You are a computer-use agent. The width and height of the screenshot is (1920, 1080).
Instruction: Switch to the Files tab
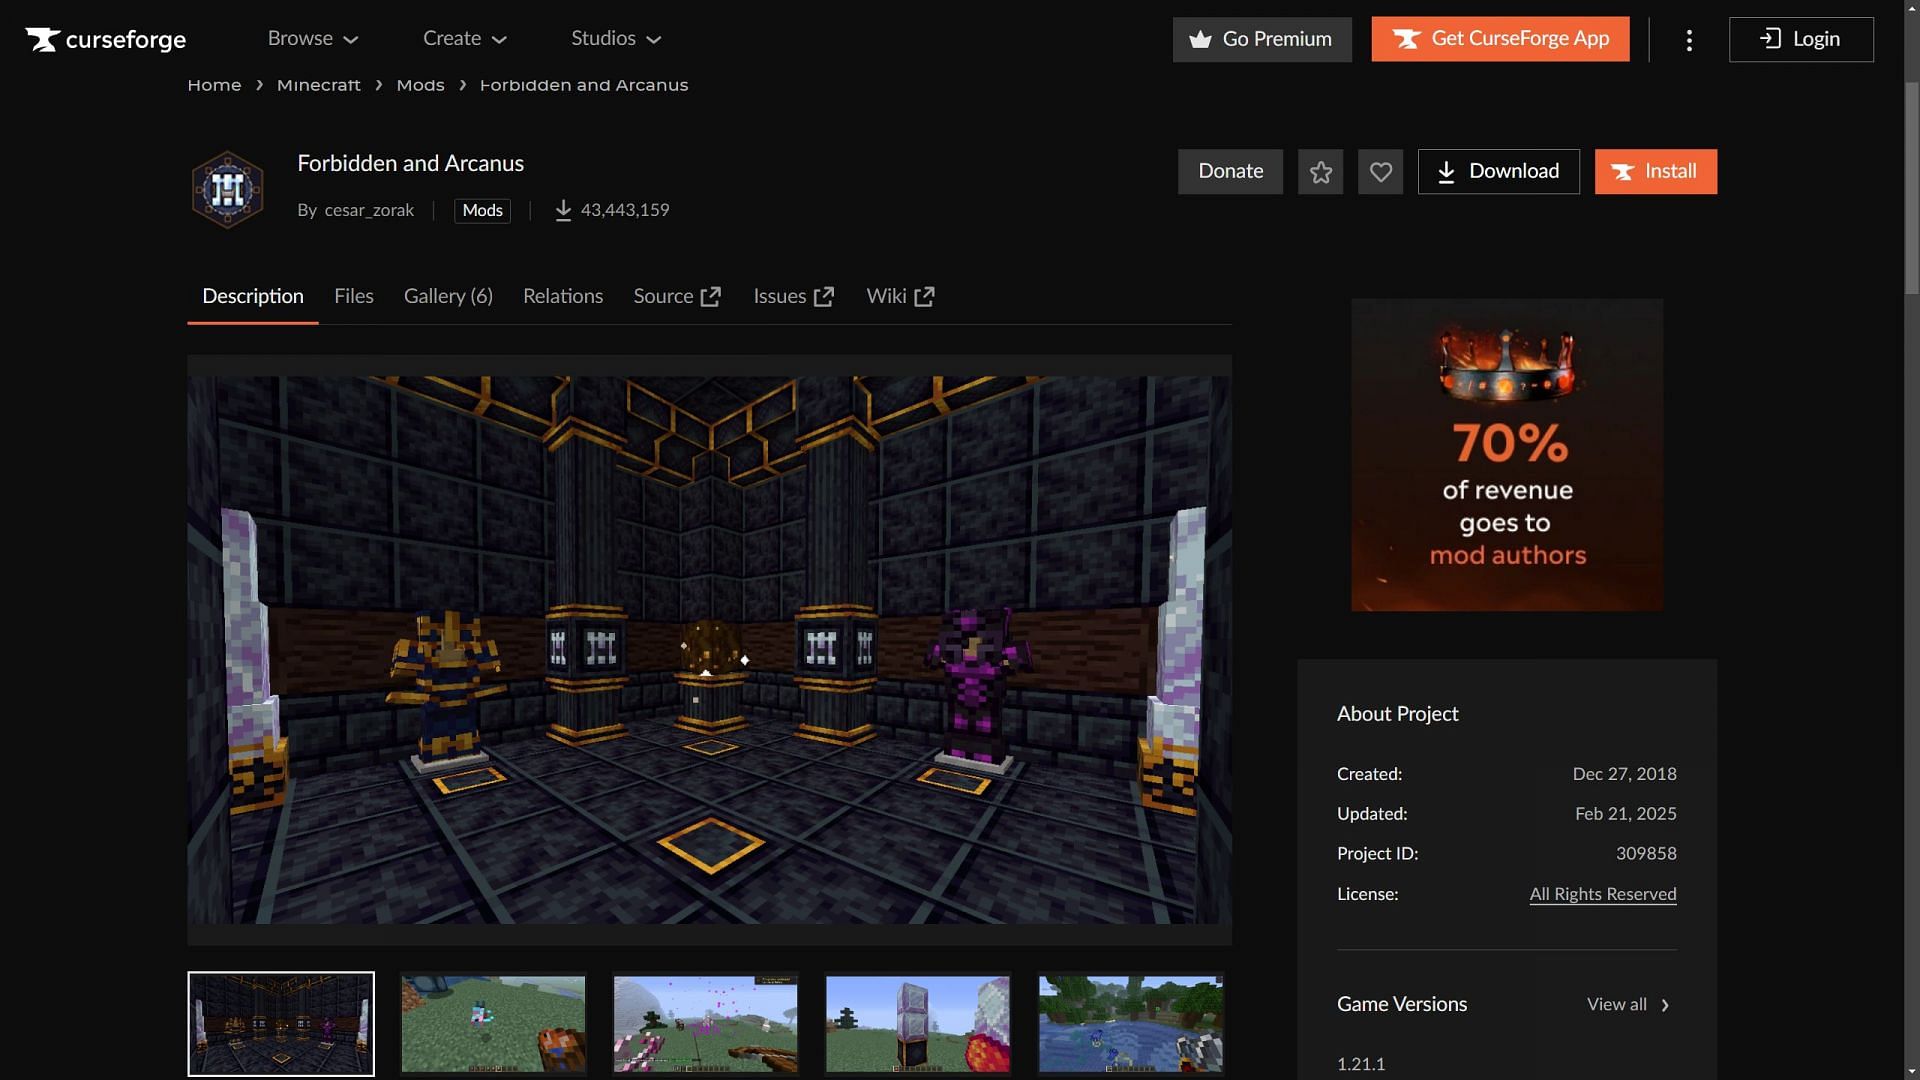tap(352, 295)
